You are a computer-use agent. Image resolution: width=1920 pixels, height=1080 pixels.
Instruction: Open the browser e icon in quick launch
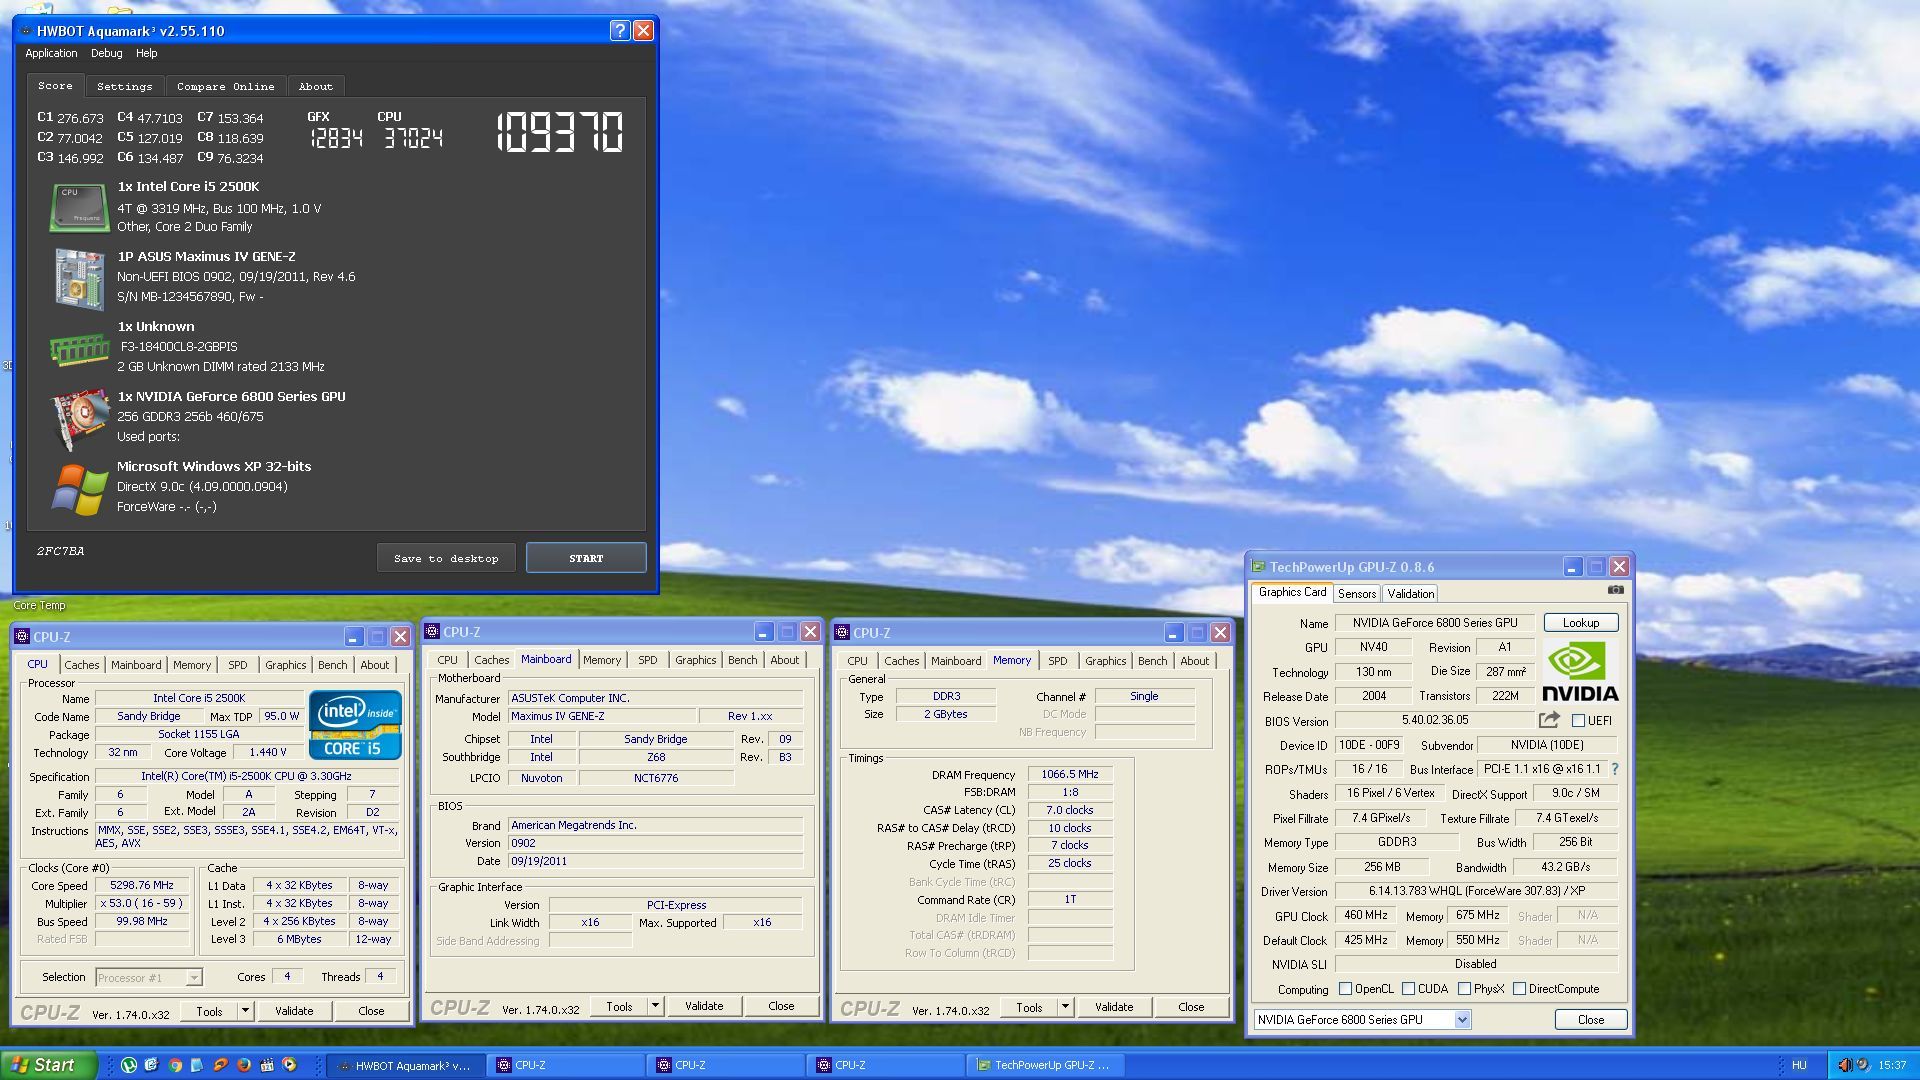click(152, 1065)
